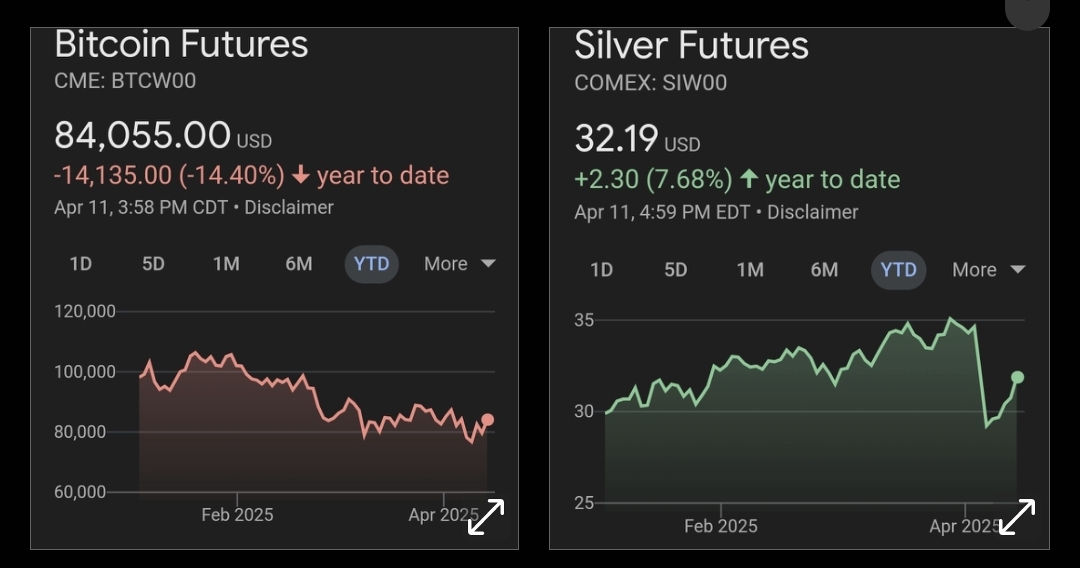
Task: Click the dark circular button at top right
Action: tap(1027, 12)
